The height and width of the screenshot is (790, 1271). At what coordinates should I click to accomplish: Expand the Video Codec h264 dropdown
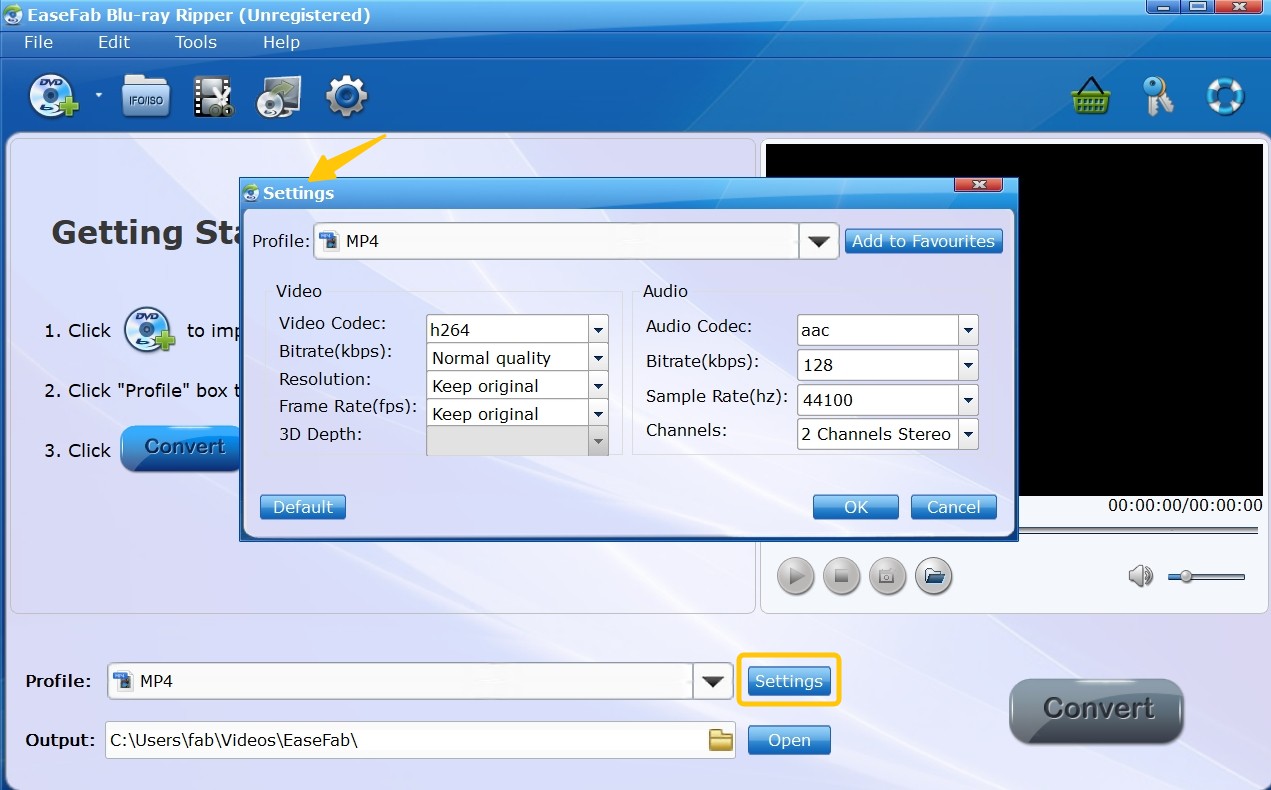point(598,330)
